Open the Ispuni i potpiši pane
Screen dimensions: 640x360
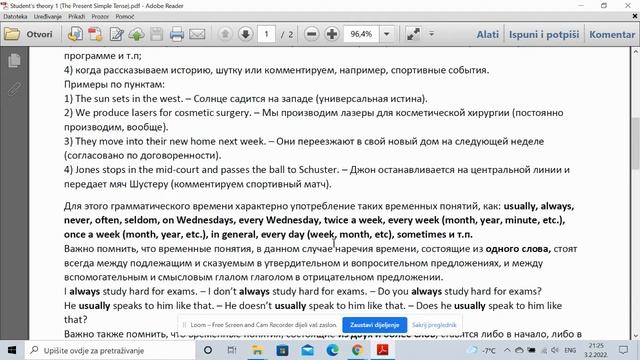pyautogui.click(x=544, y=34)
